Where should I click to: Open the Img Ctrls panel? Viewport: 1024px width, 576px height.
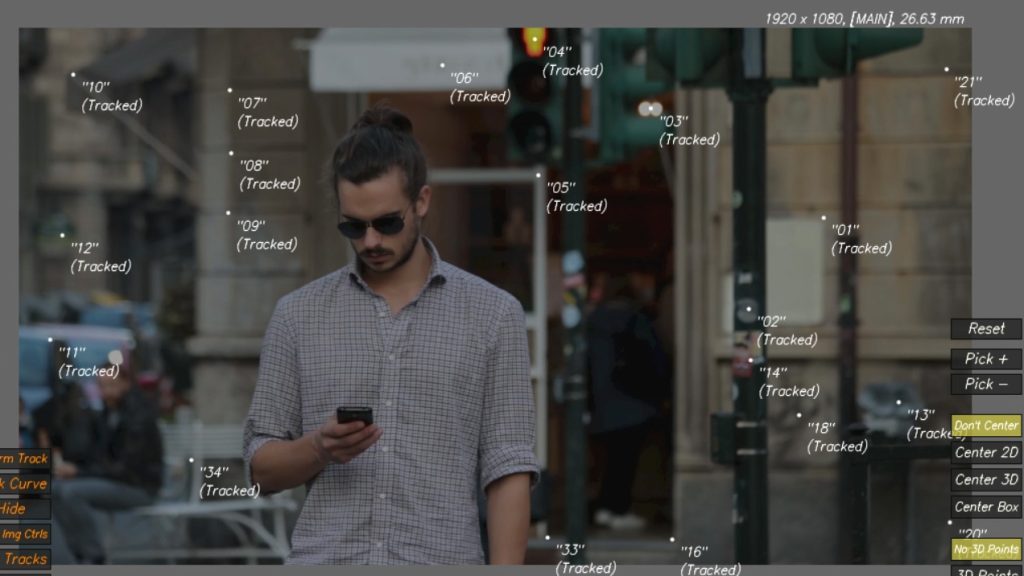point(25,534)
